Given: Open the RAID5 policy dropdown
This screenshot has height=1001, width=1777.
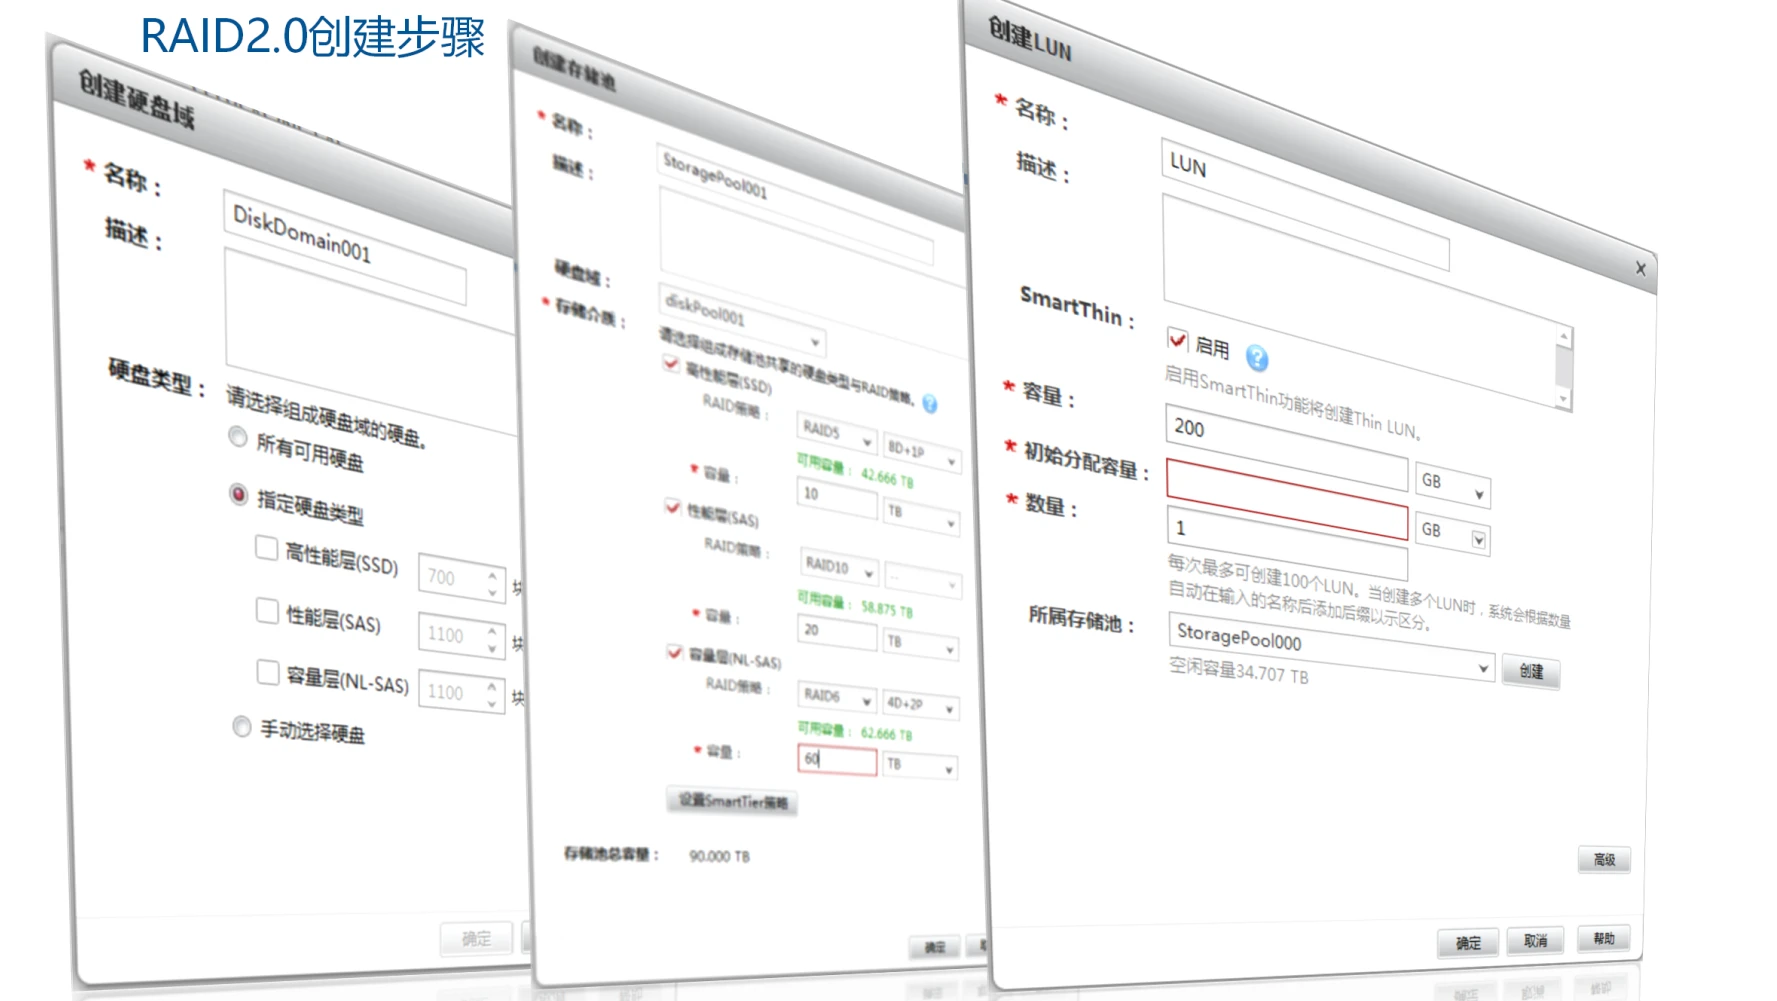Looking at the screenshot, I should pyautogui.click(x=866, y=441).
